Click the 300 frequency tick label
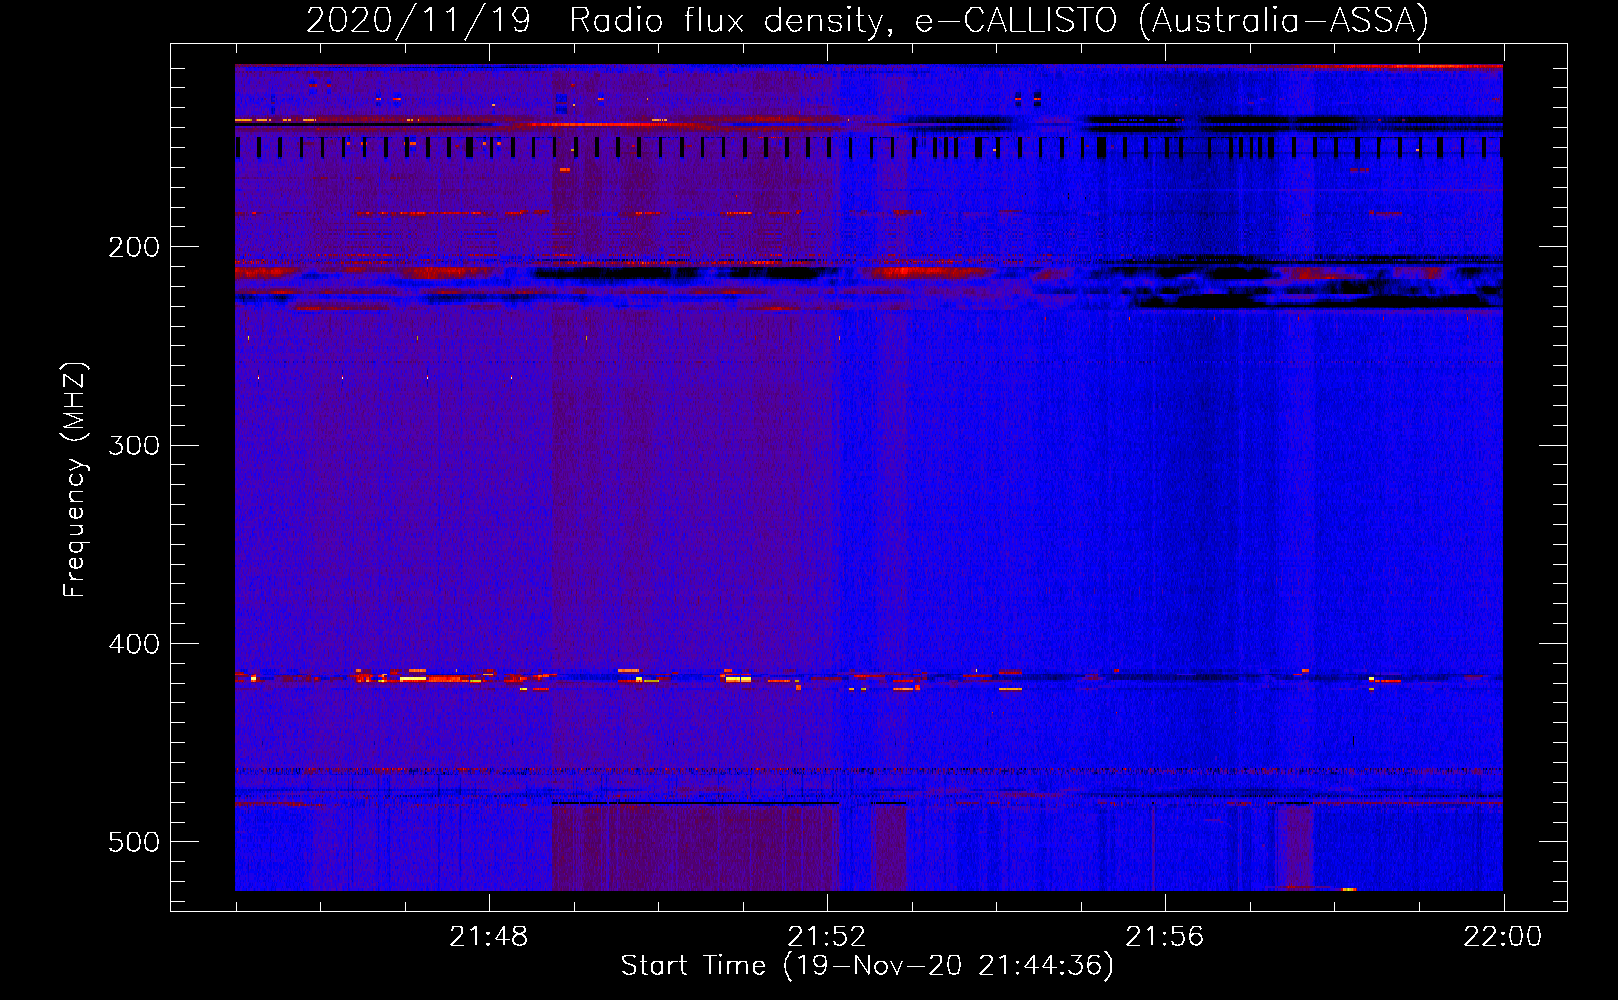 click(x=133, y=445)
